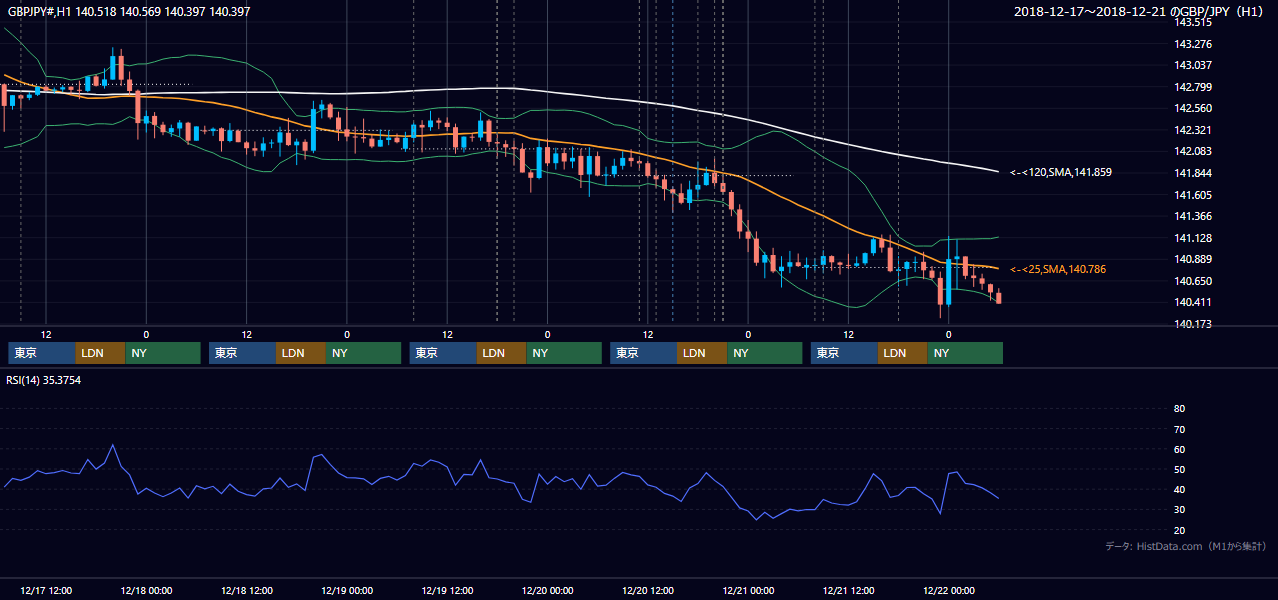This screenshot has width=1278, height=600.
Task: Select the 東京 session block for 12/19
Action: (x=443, y=353)
